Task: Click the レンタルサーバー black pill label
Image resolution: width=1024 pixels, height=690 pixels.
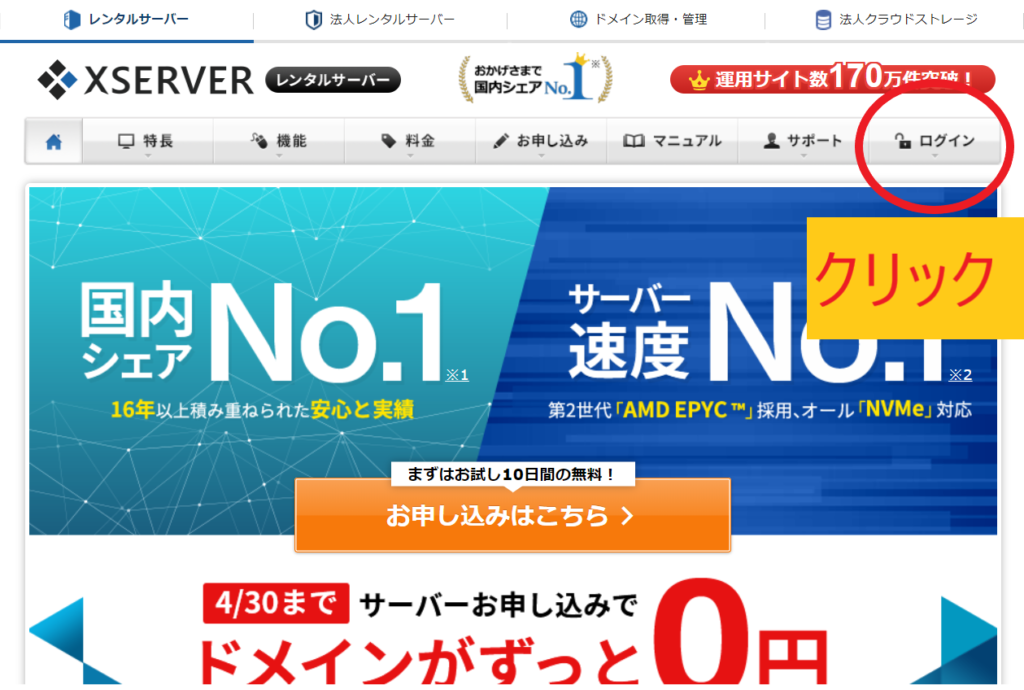Action: tap(333, 80)
